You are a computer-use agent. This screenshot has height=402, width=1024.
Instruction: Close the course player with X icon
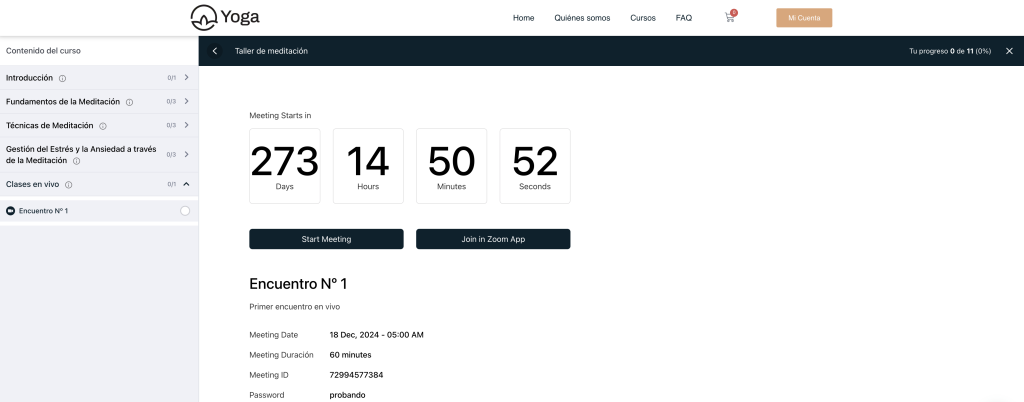1009,51
